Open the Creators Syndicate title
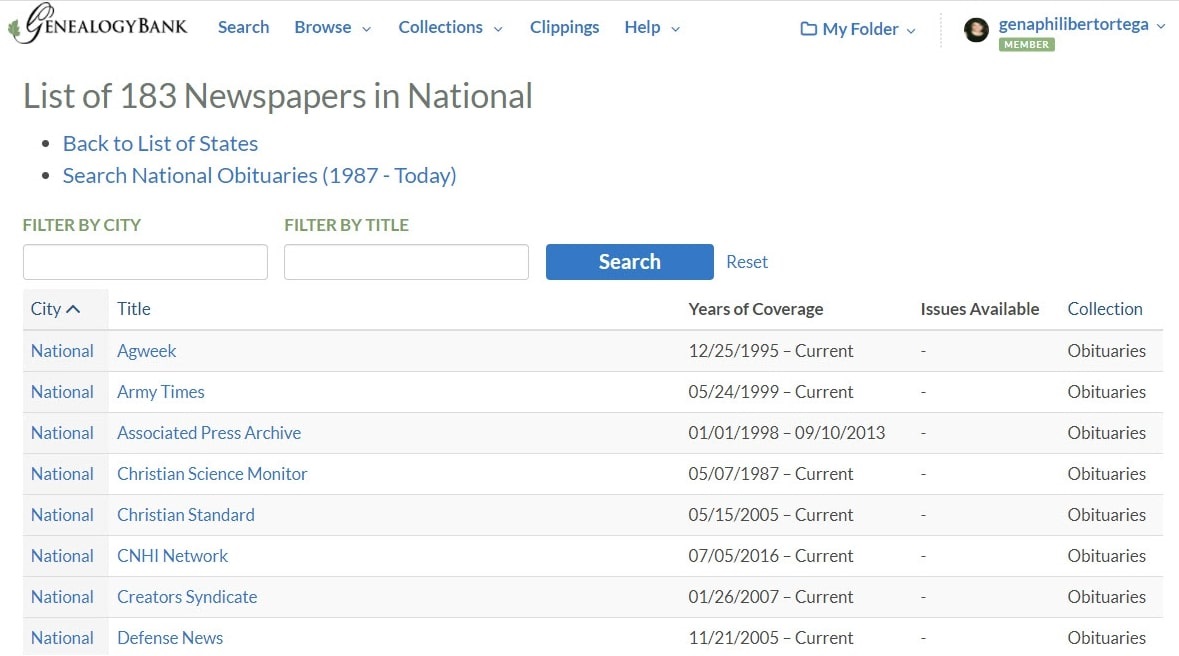The height and width of the screenshot is (656, 1179). 187,597
